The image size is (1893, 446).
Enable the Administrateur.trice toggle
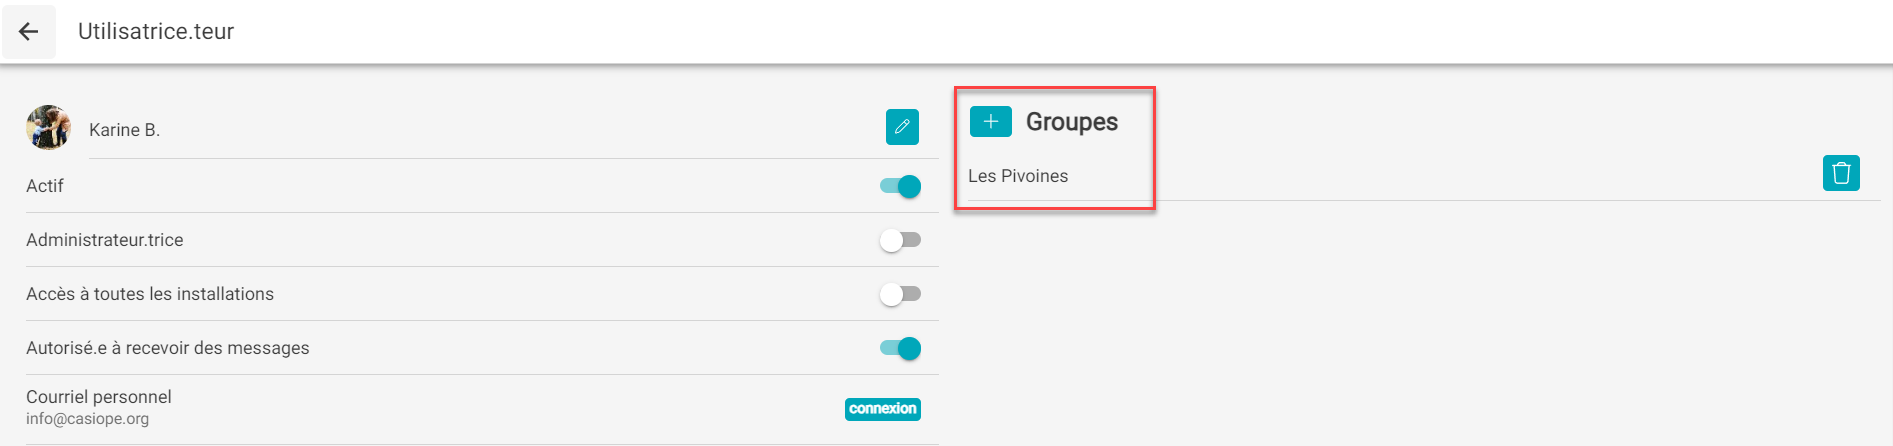901,240
